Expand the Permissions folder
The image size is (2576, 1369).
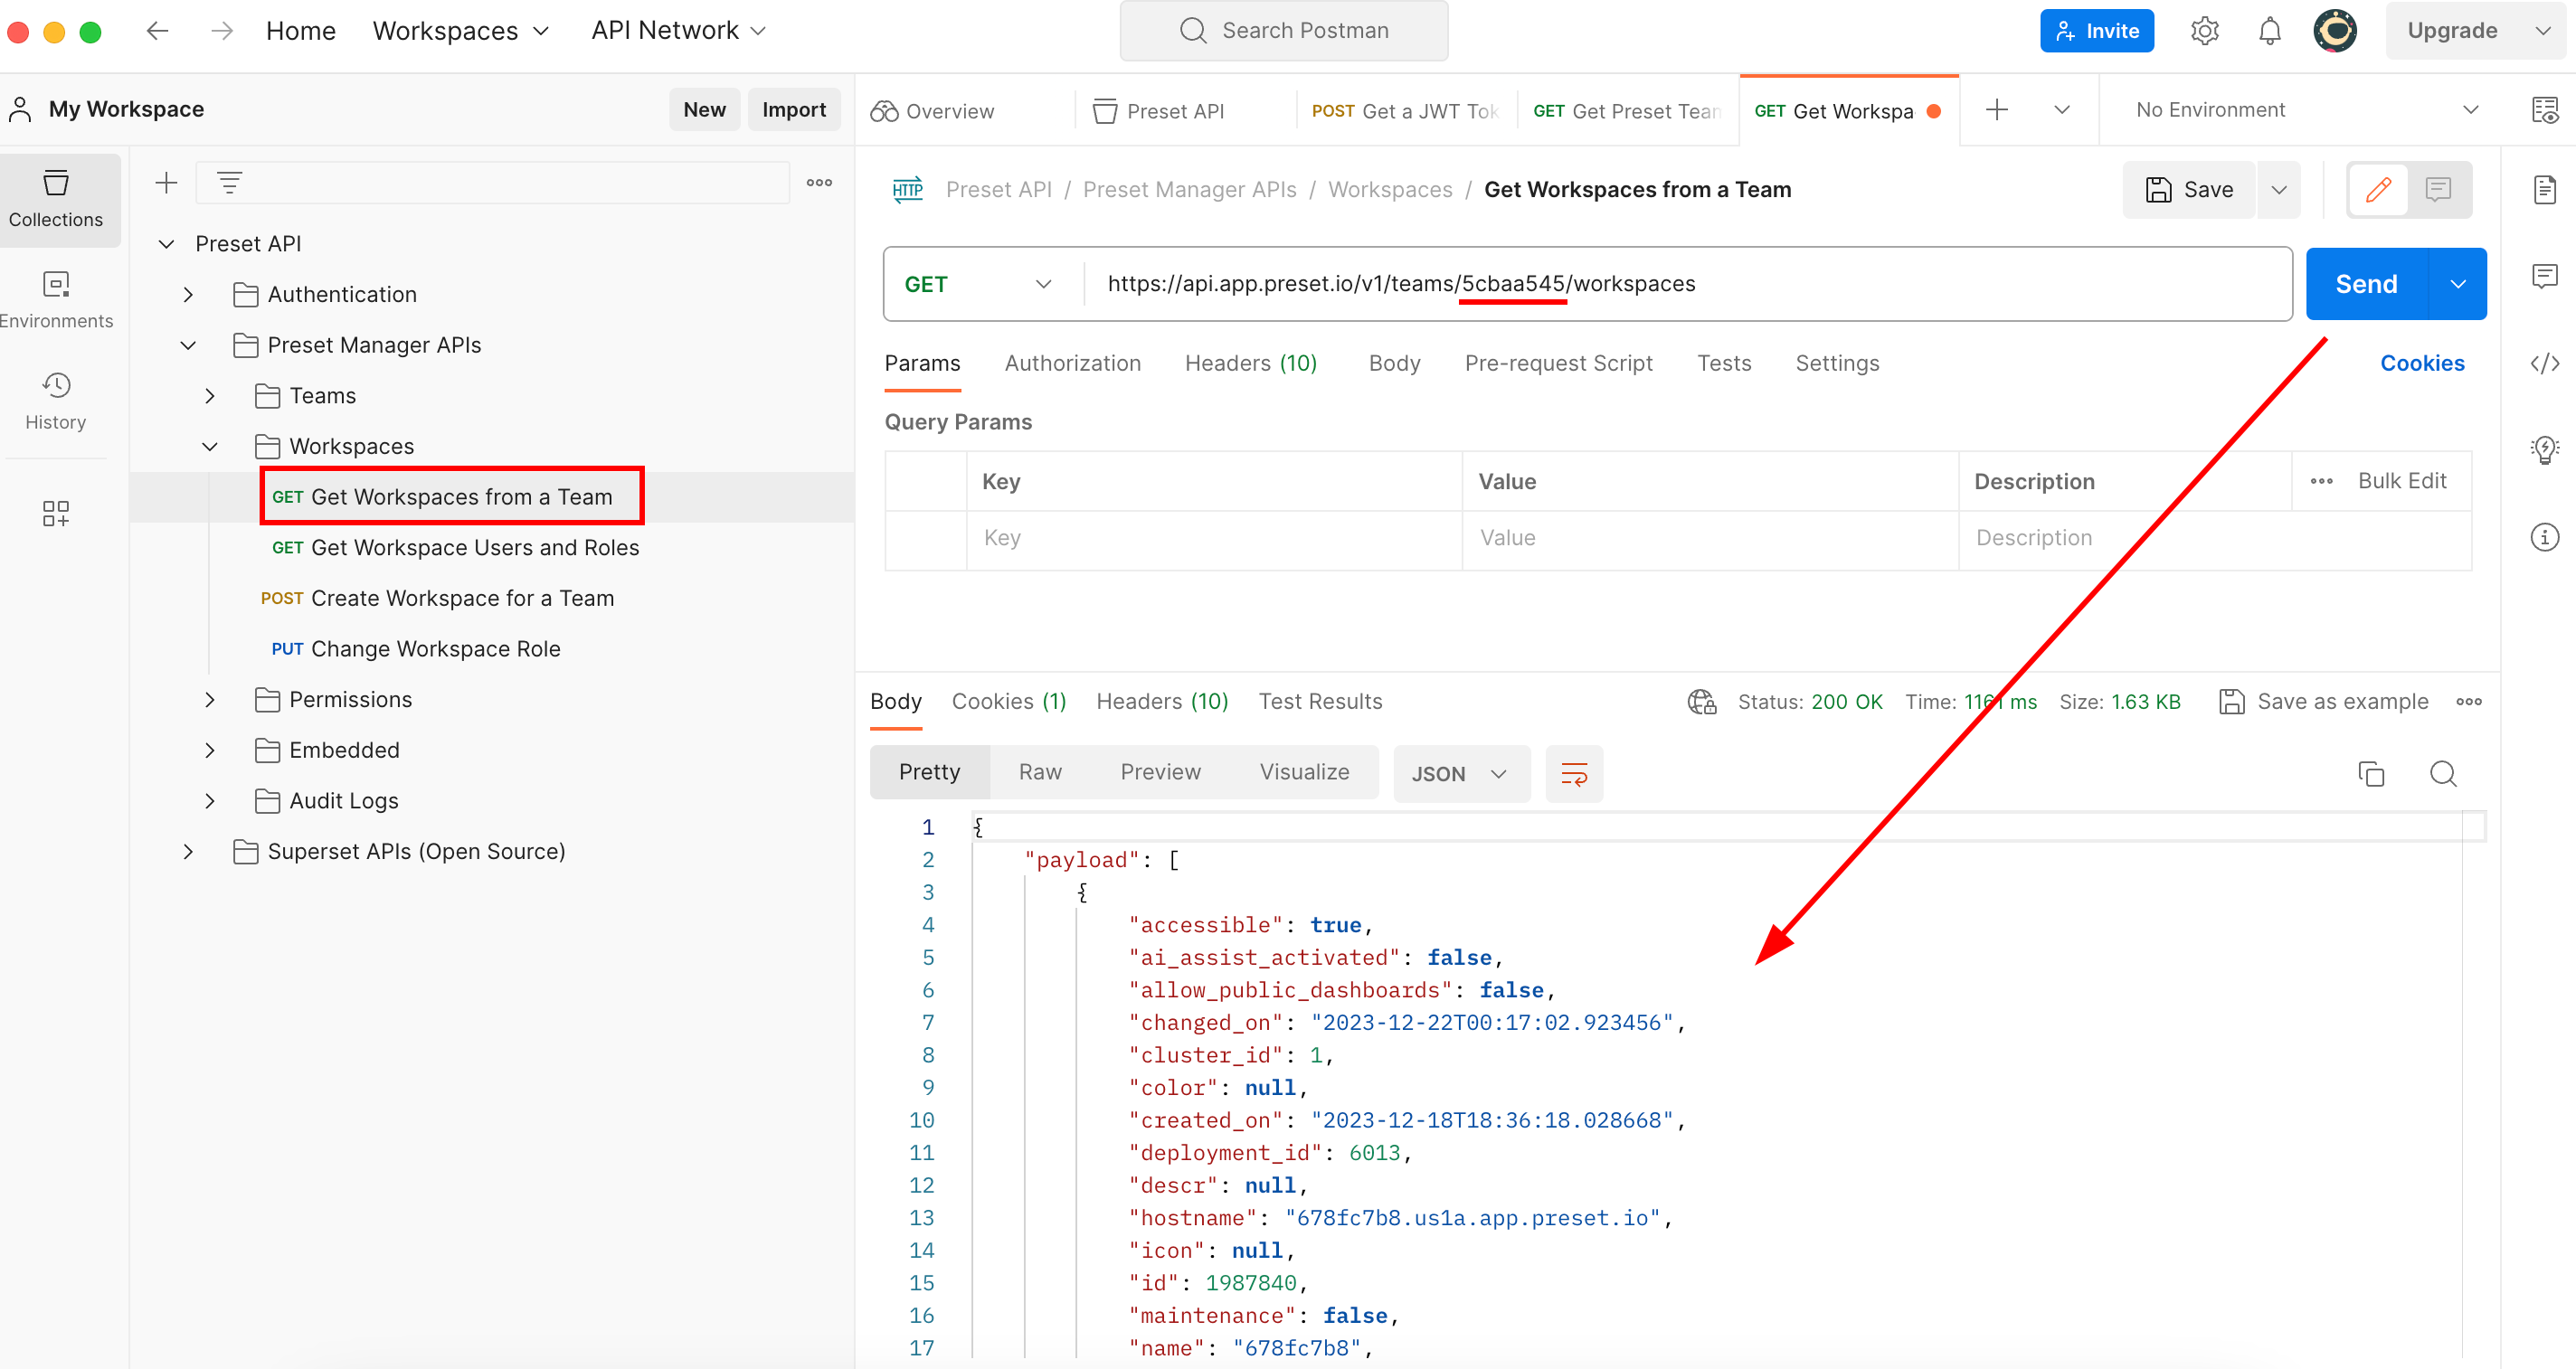tap(210, 699)
